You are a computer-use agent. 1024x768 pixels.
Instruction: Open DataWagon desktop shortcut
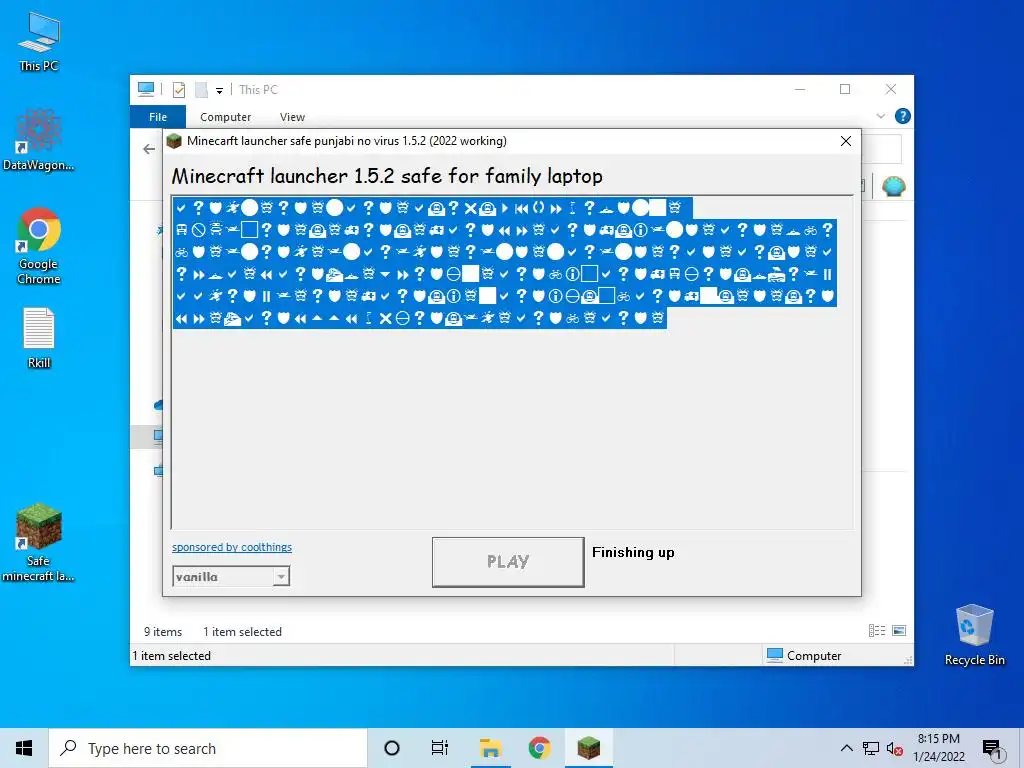click(x=39, y=140)
